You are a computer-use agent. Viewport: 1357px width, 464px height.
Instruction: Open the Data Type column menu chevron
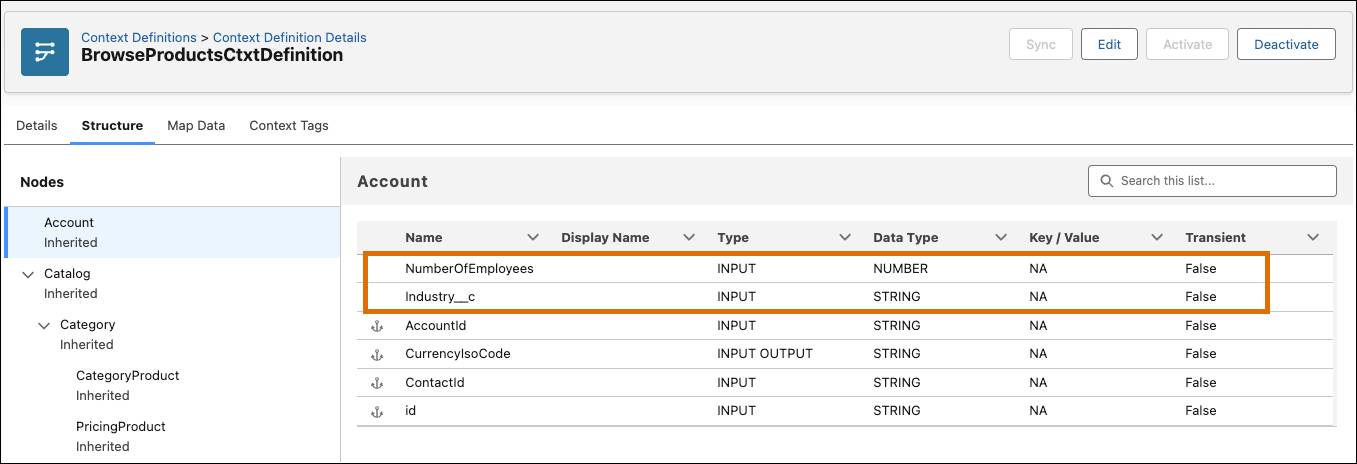coord(1001,238)
